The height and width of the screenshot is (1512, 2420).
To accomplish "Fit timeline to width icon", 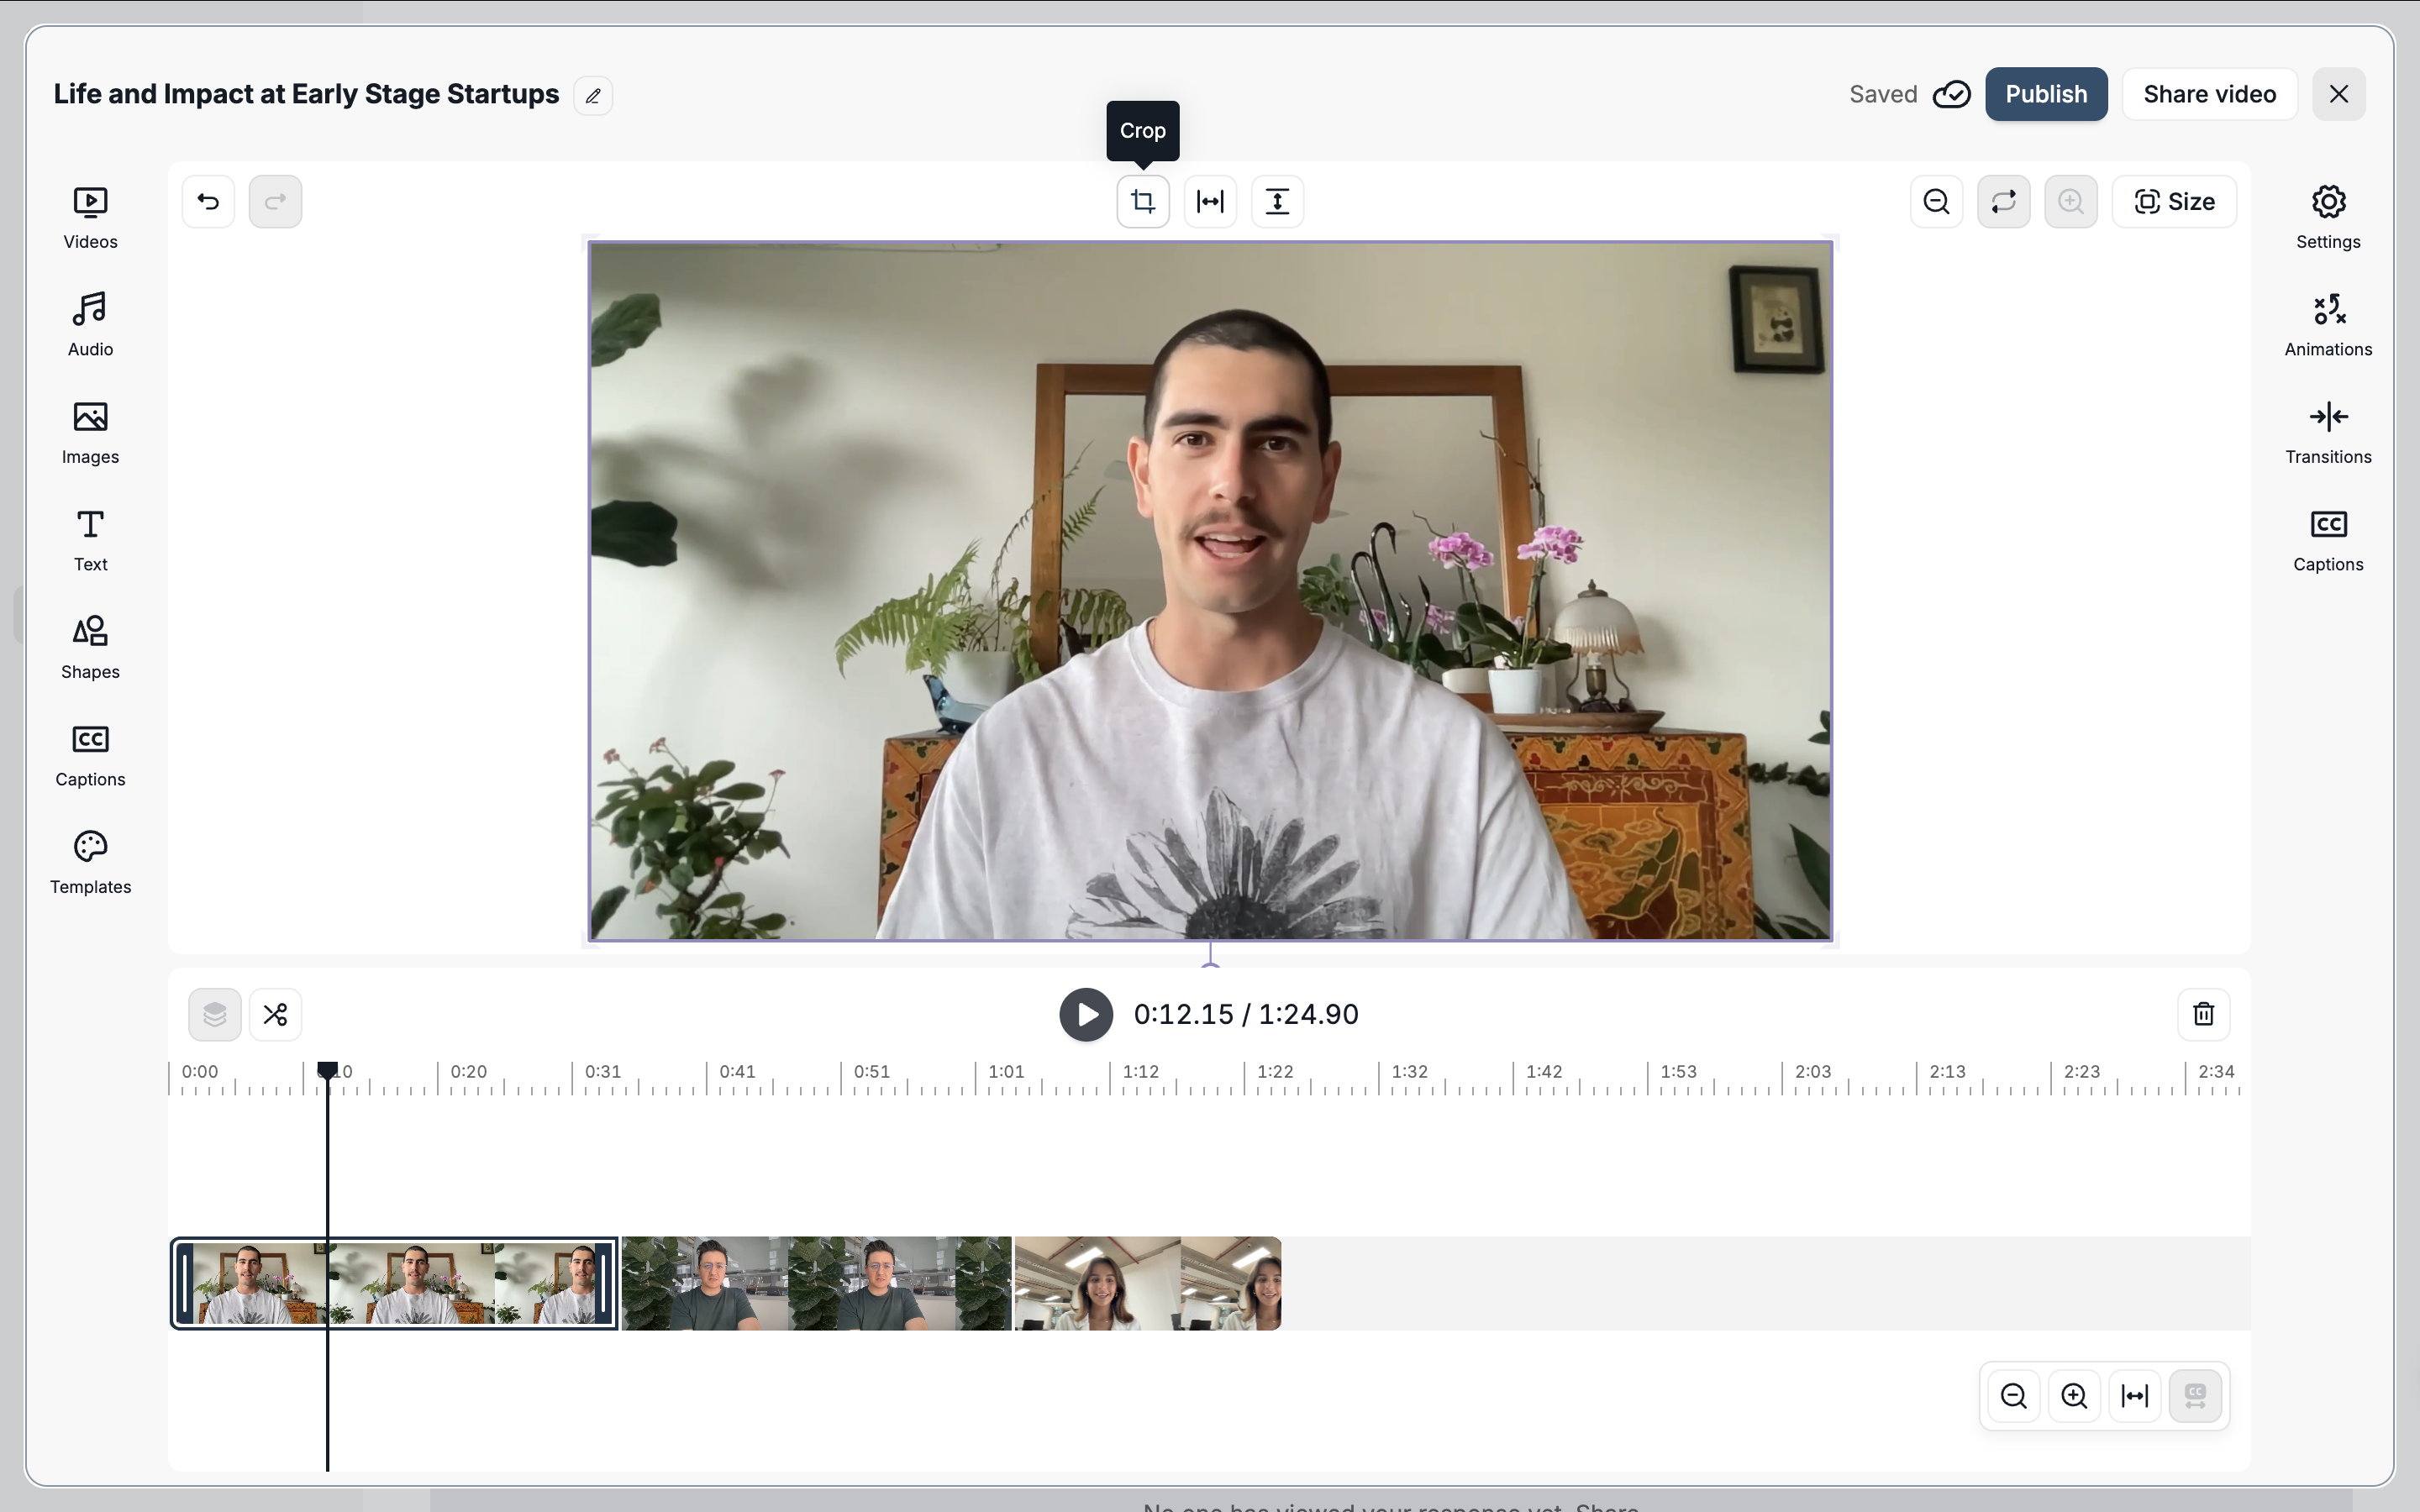I will tap(2134, 1395).
